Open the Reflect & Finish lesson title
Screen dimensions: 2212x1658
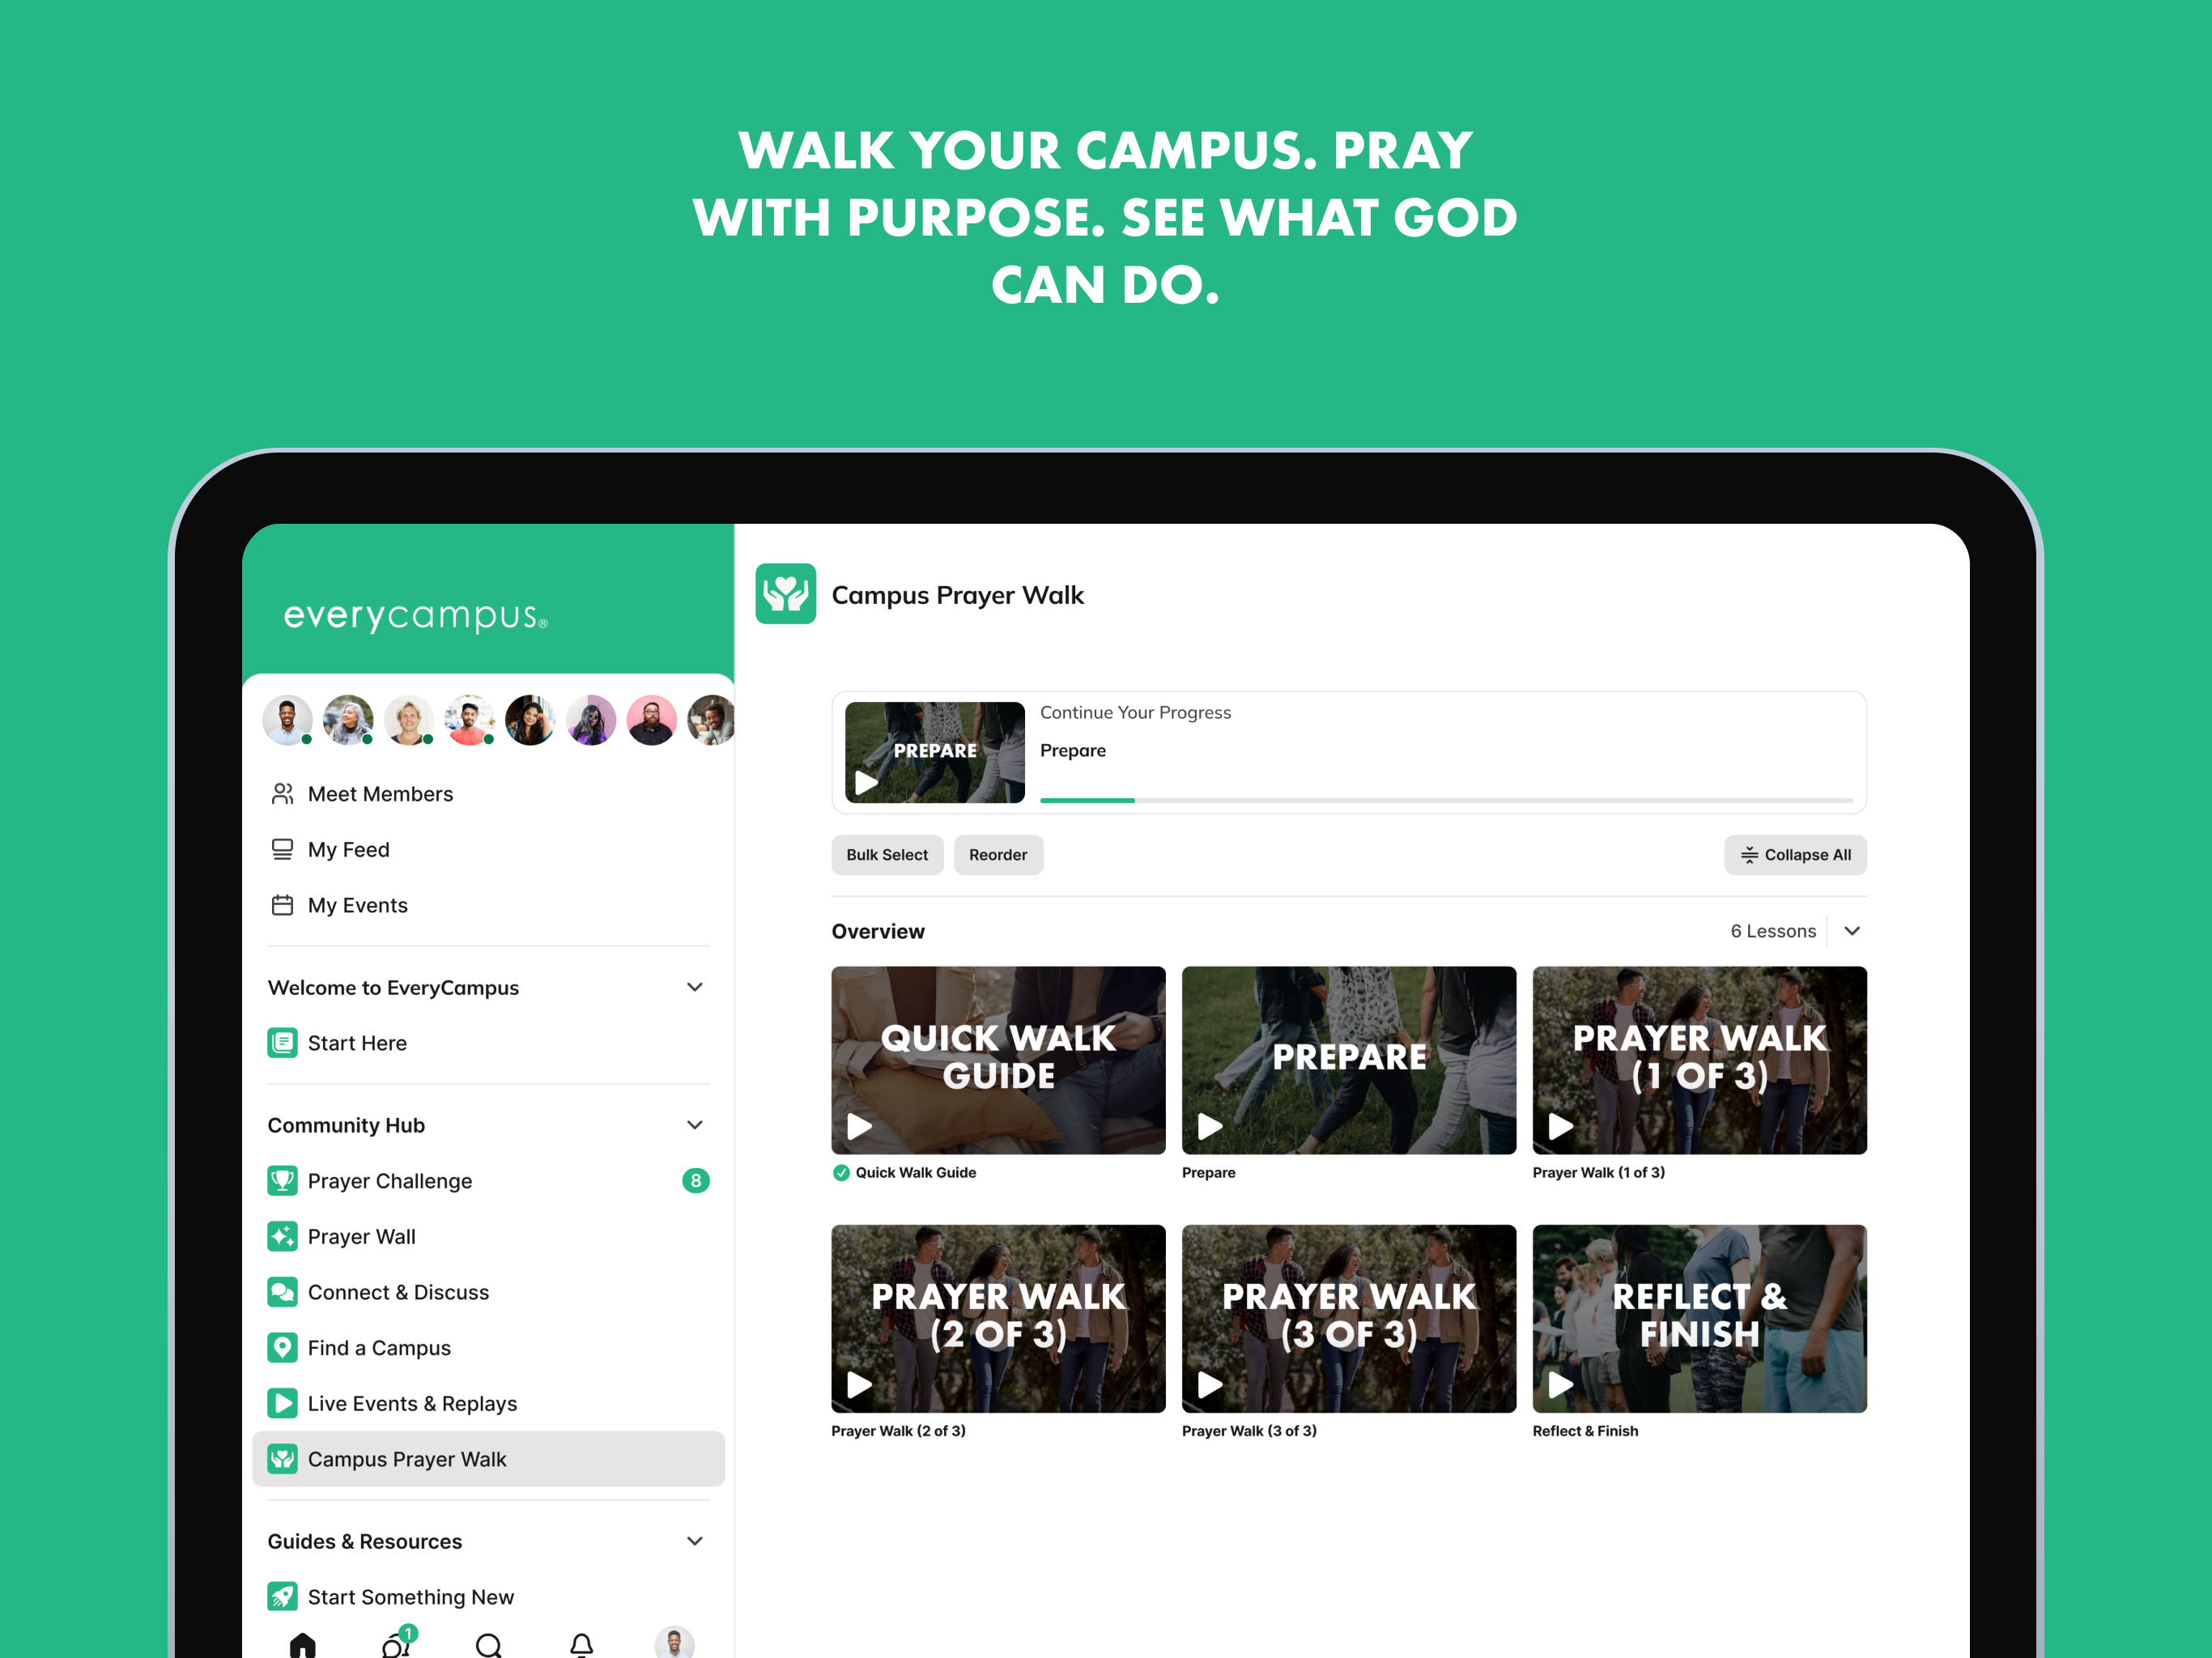tap(1585, 1431)
